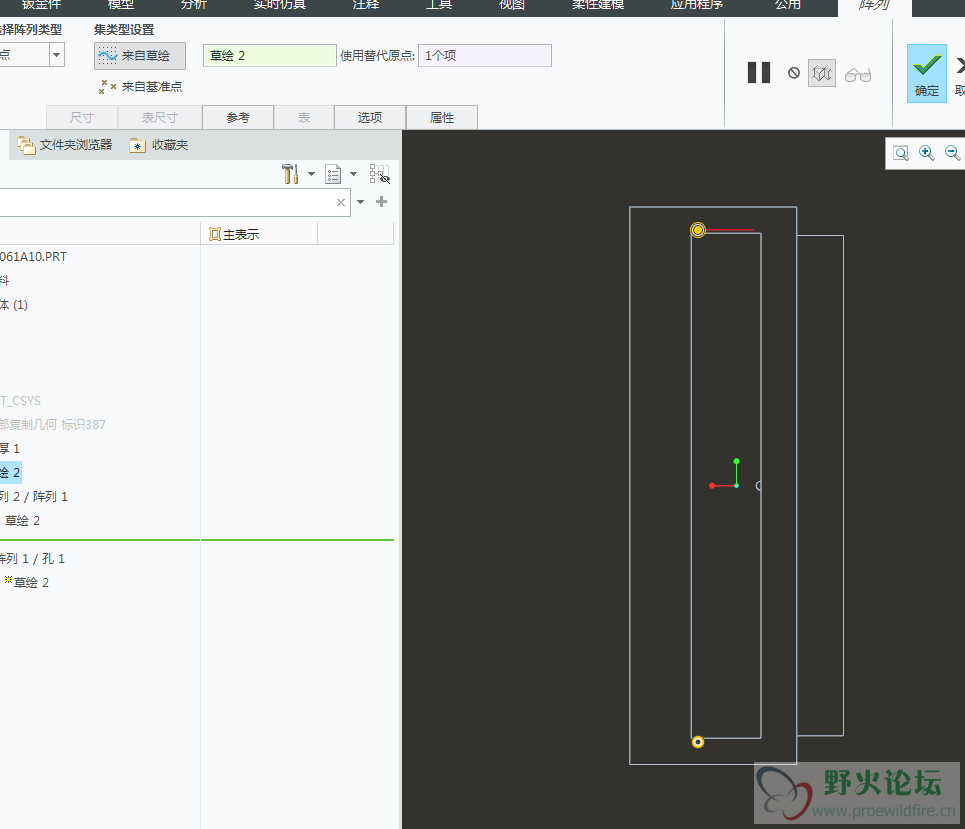Open the 选项 tab
This screenshot has width=965, height=829.
[x=370, y=117]
